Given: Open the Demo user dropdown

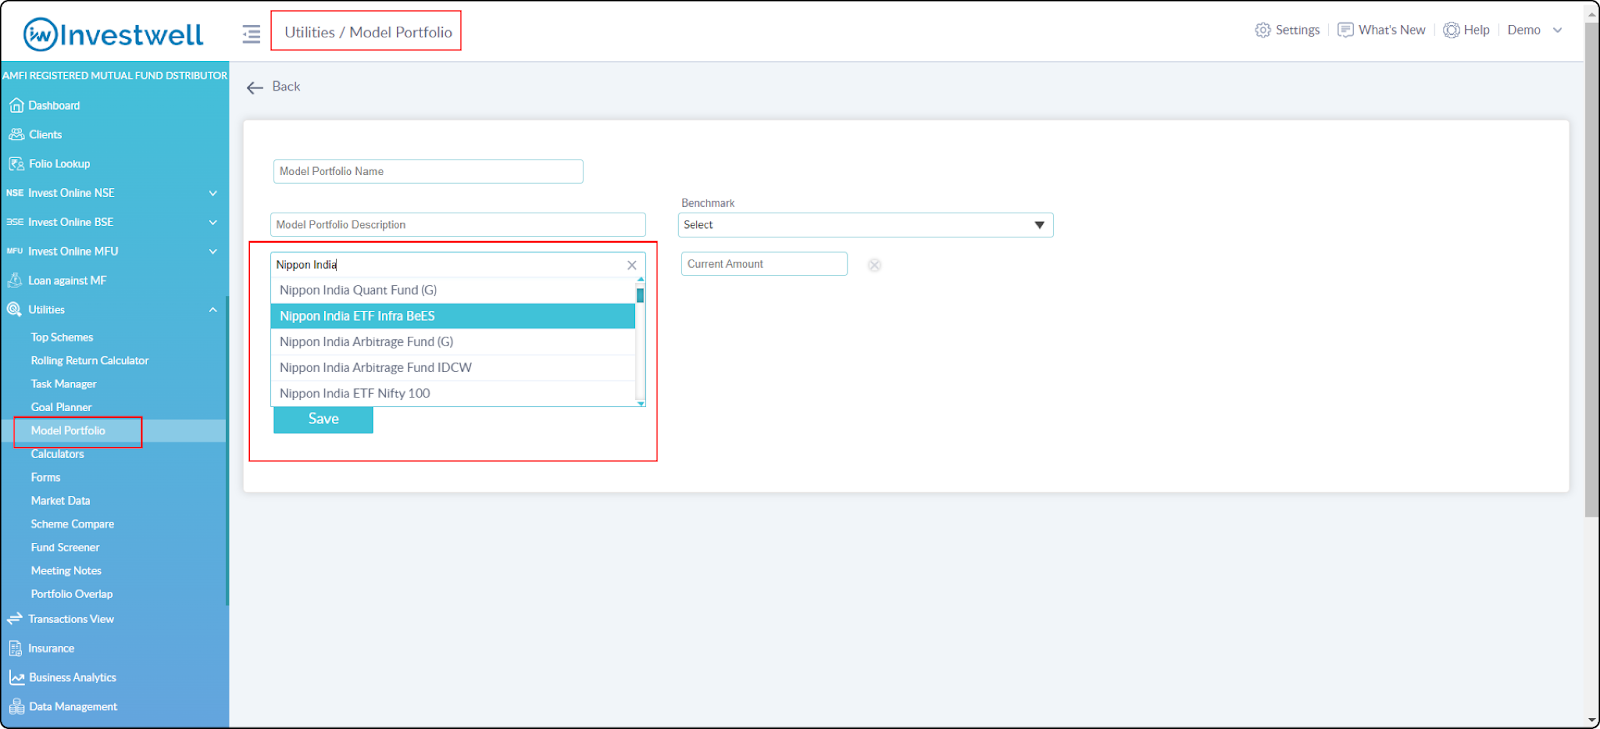Looking at the screenshot, I should 1535,30.
